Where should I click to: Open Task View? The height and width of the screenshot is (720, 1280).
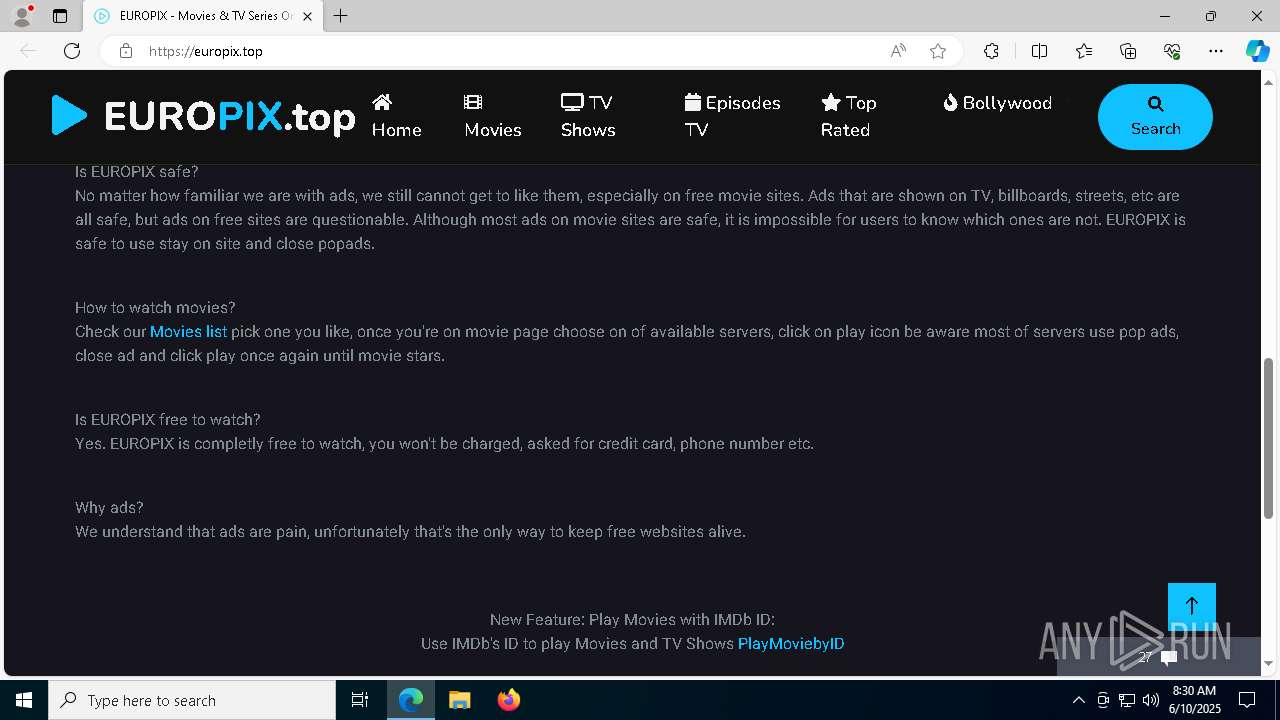360,700
